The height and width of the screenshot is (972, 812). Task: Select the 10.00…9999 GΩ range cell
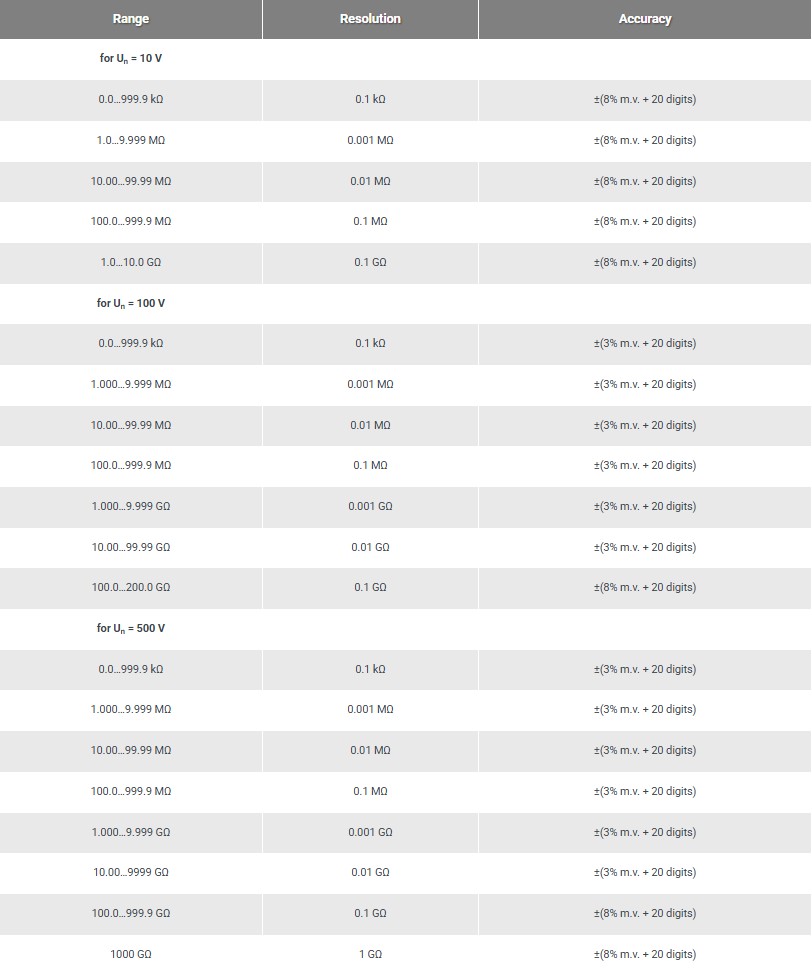(x=131, y=872)
